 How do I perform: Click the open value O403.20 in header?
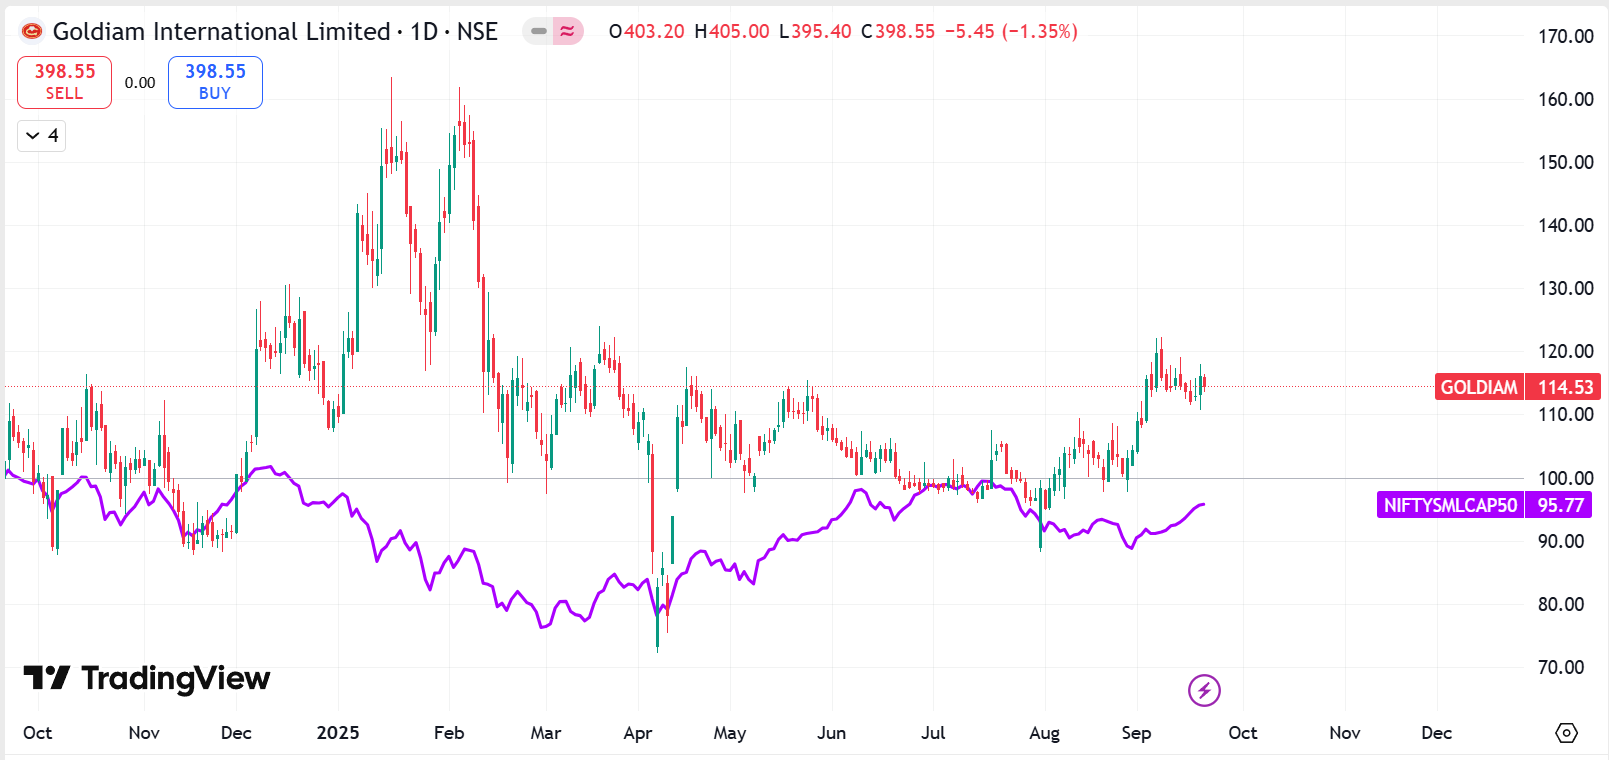pyautogui.click(x=647, y=32)
